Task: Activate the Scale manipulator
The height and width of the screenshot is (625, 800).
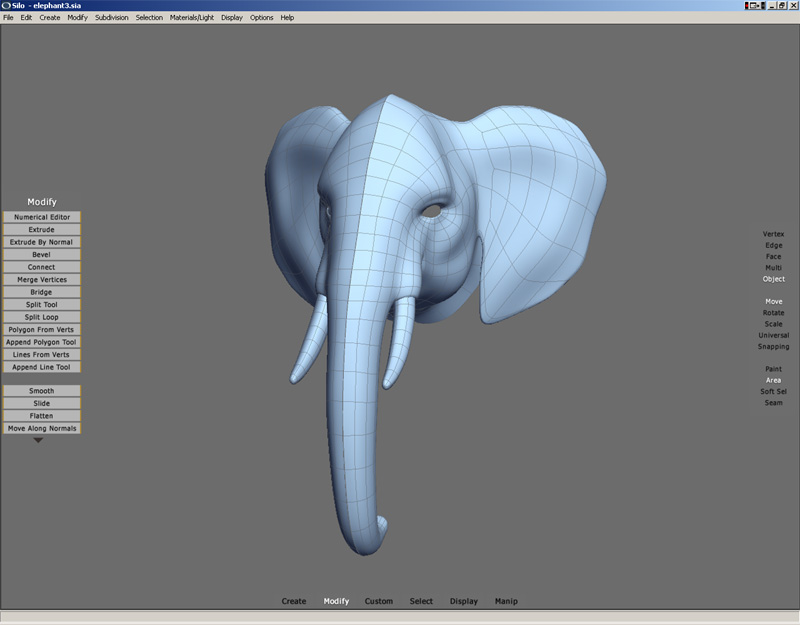Action: pyautogui.click(x=773, y=323)
